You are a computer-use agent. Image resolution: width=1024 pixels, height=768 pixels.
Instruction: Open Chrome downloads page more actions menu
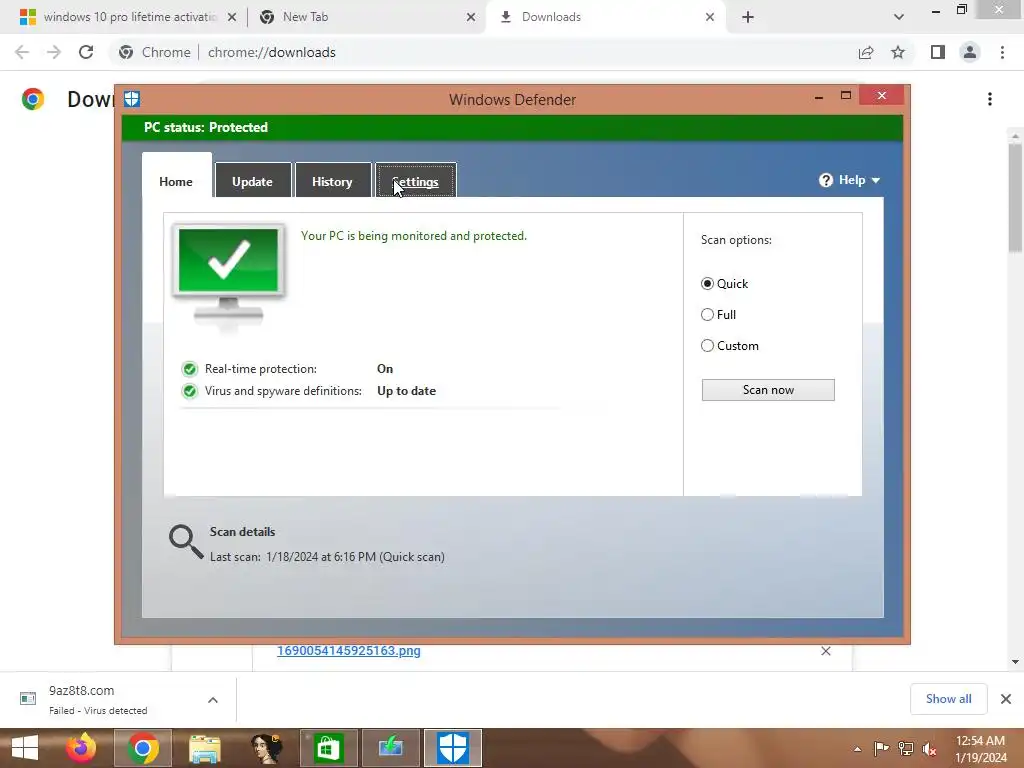coord(990,99)
